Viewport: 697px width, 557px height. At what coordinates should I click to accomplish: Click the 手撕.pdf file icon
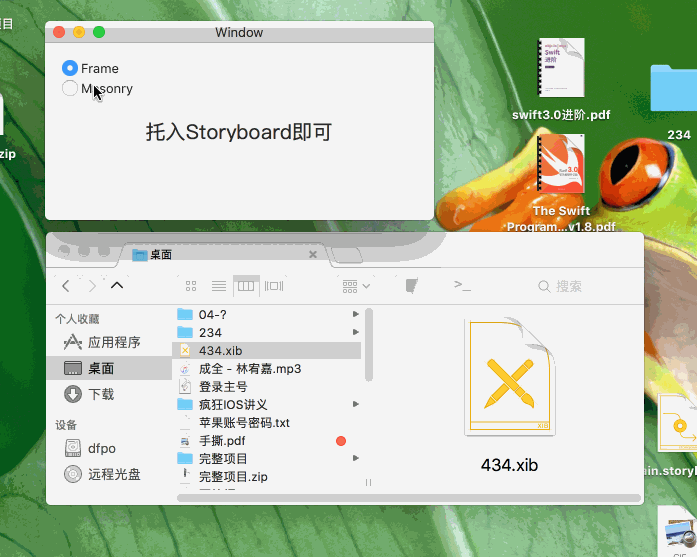tap(185, 441)
